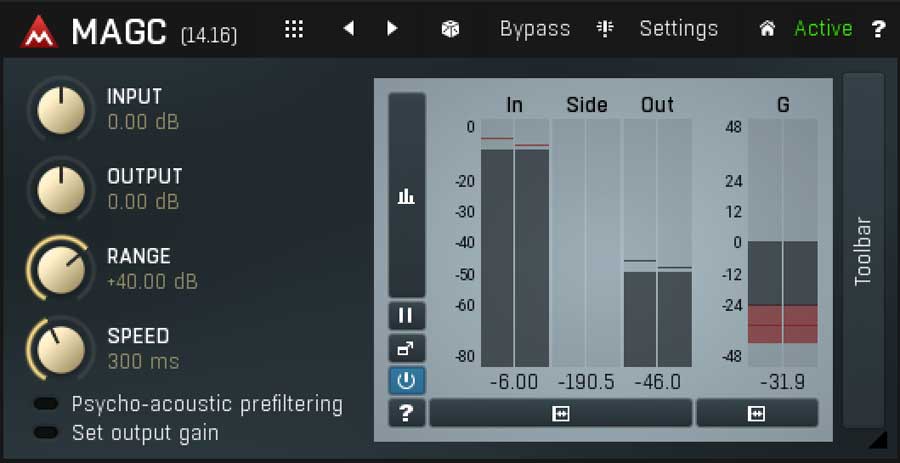Click the Active status label
900x463 pixels.
click(x=822, y=29)
